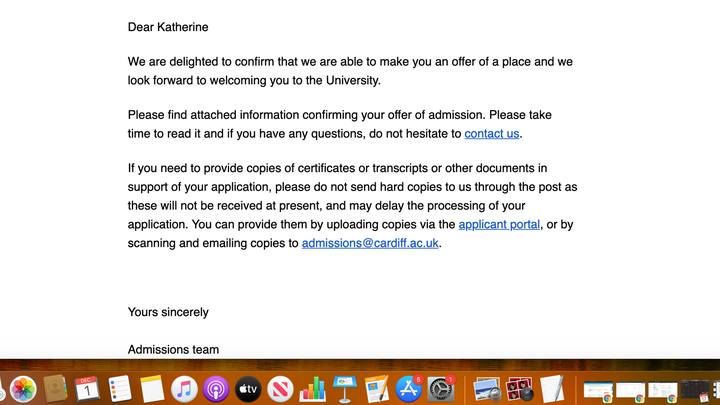
Task: Launch the Music app
Action: (x=184, y=389)
